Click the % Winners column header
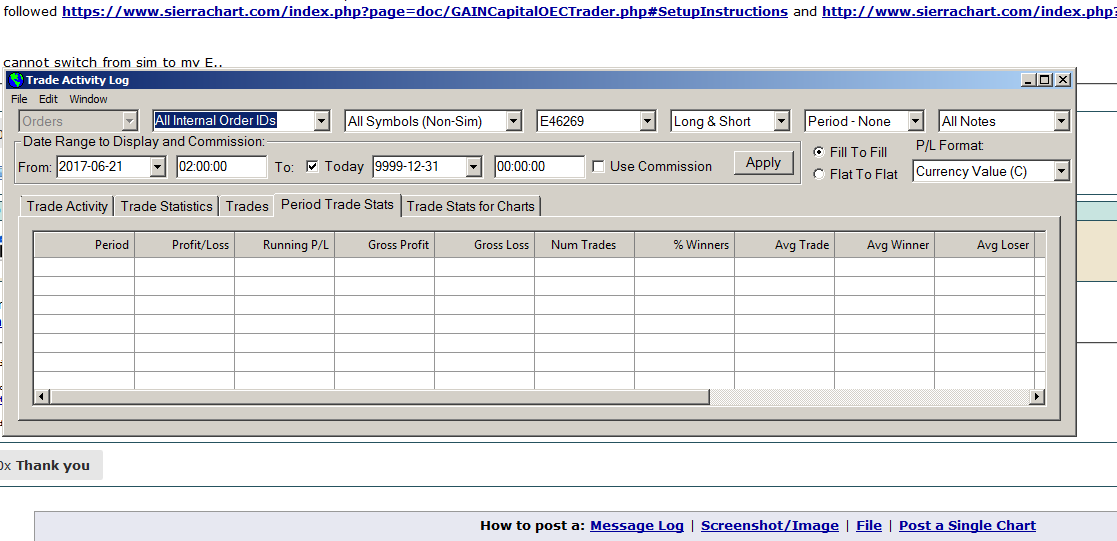 pyautogui.click(x=685, y=244)
